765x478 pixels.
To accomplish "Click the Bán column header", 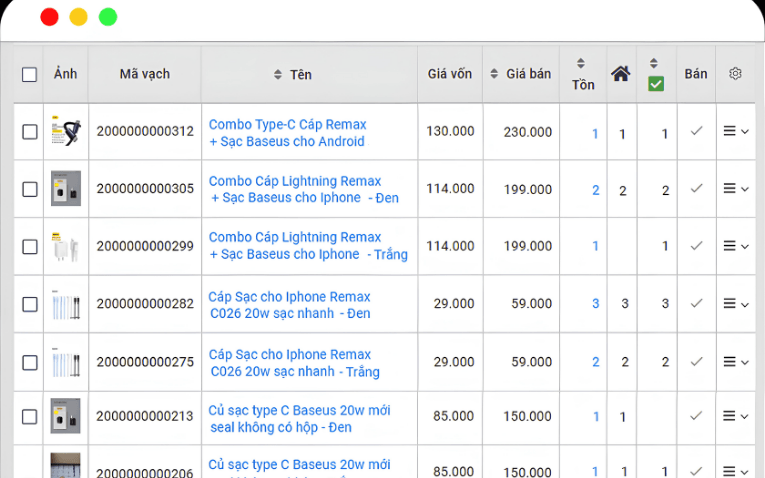I will (696, 74).
